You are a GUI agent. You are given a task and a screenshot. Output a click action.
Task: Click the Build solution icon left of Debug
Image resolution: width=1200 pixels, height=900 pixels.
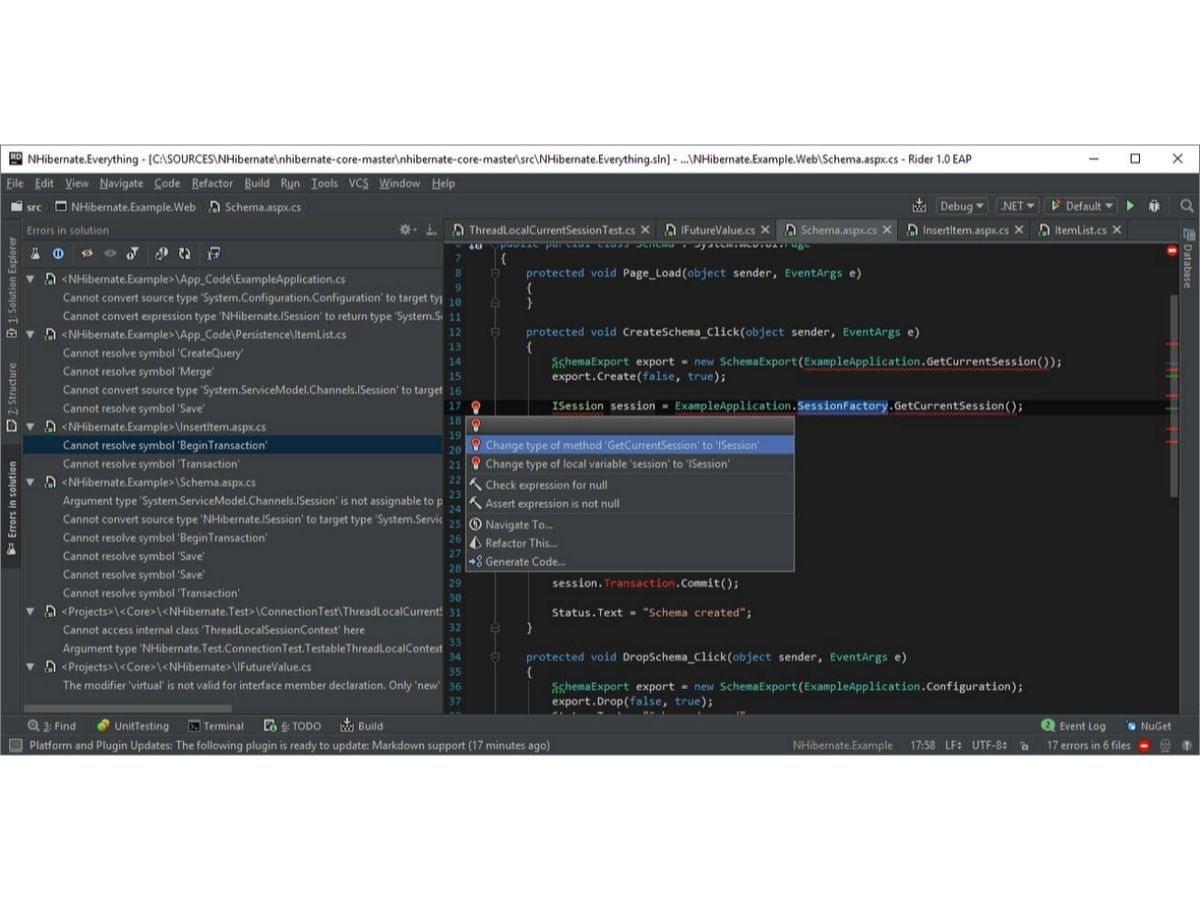[x=919, y=206]
